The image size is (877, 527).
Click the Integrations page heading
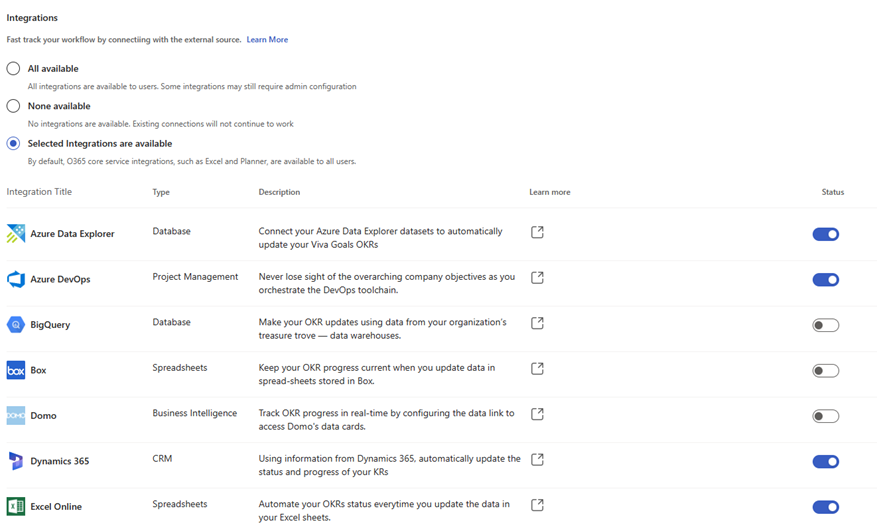[x=32, y=18]
